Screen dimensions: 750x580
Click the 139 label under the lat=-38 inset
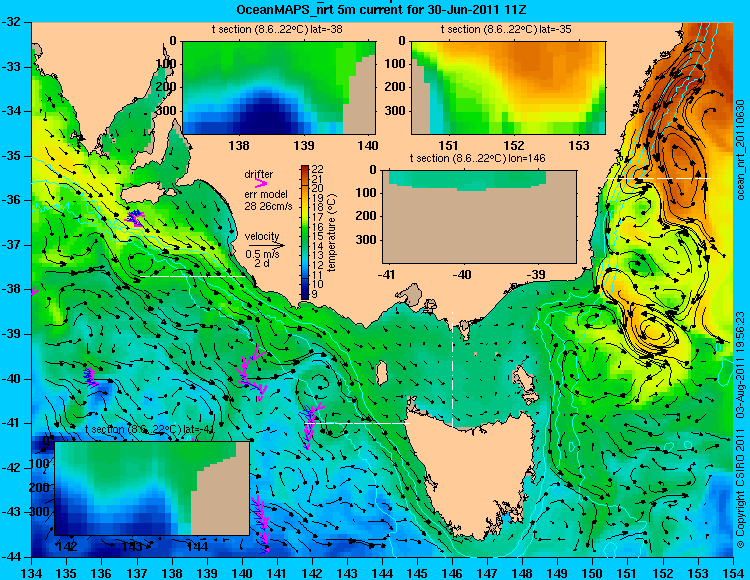(x=304, y=145)
